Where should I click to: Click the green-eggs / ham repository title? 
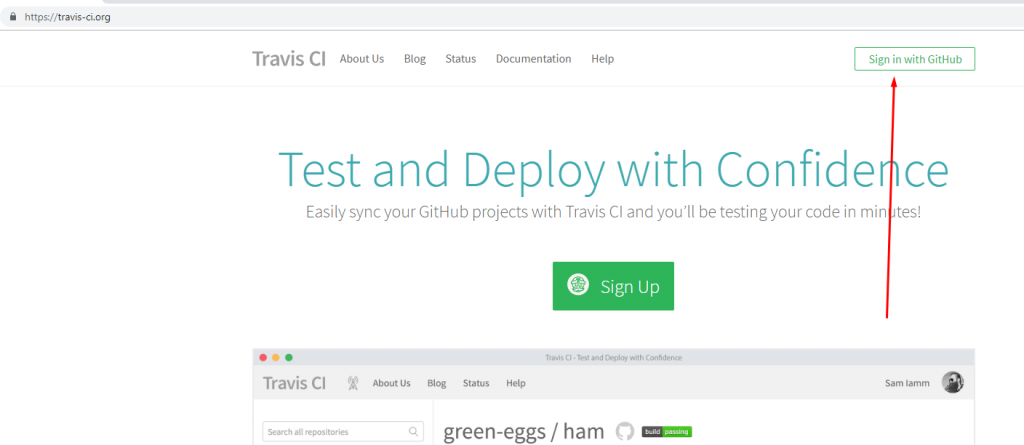524,431
